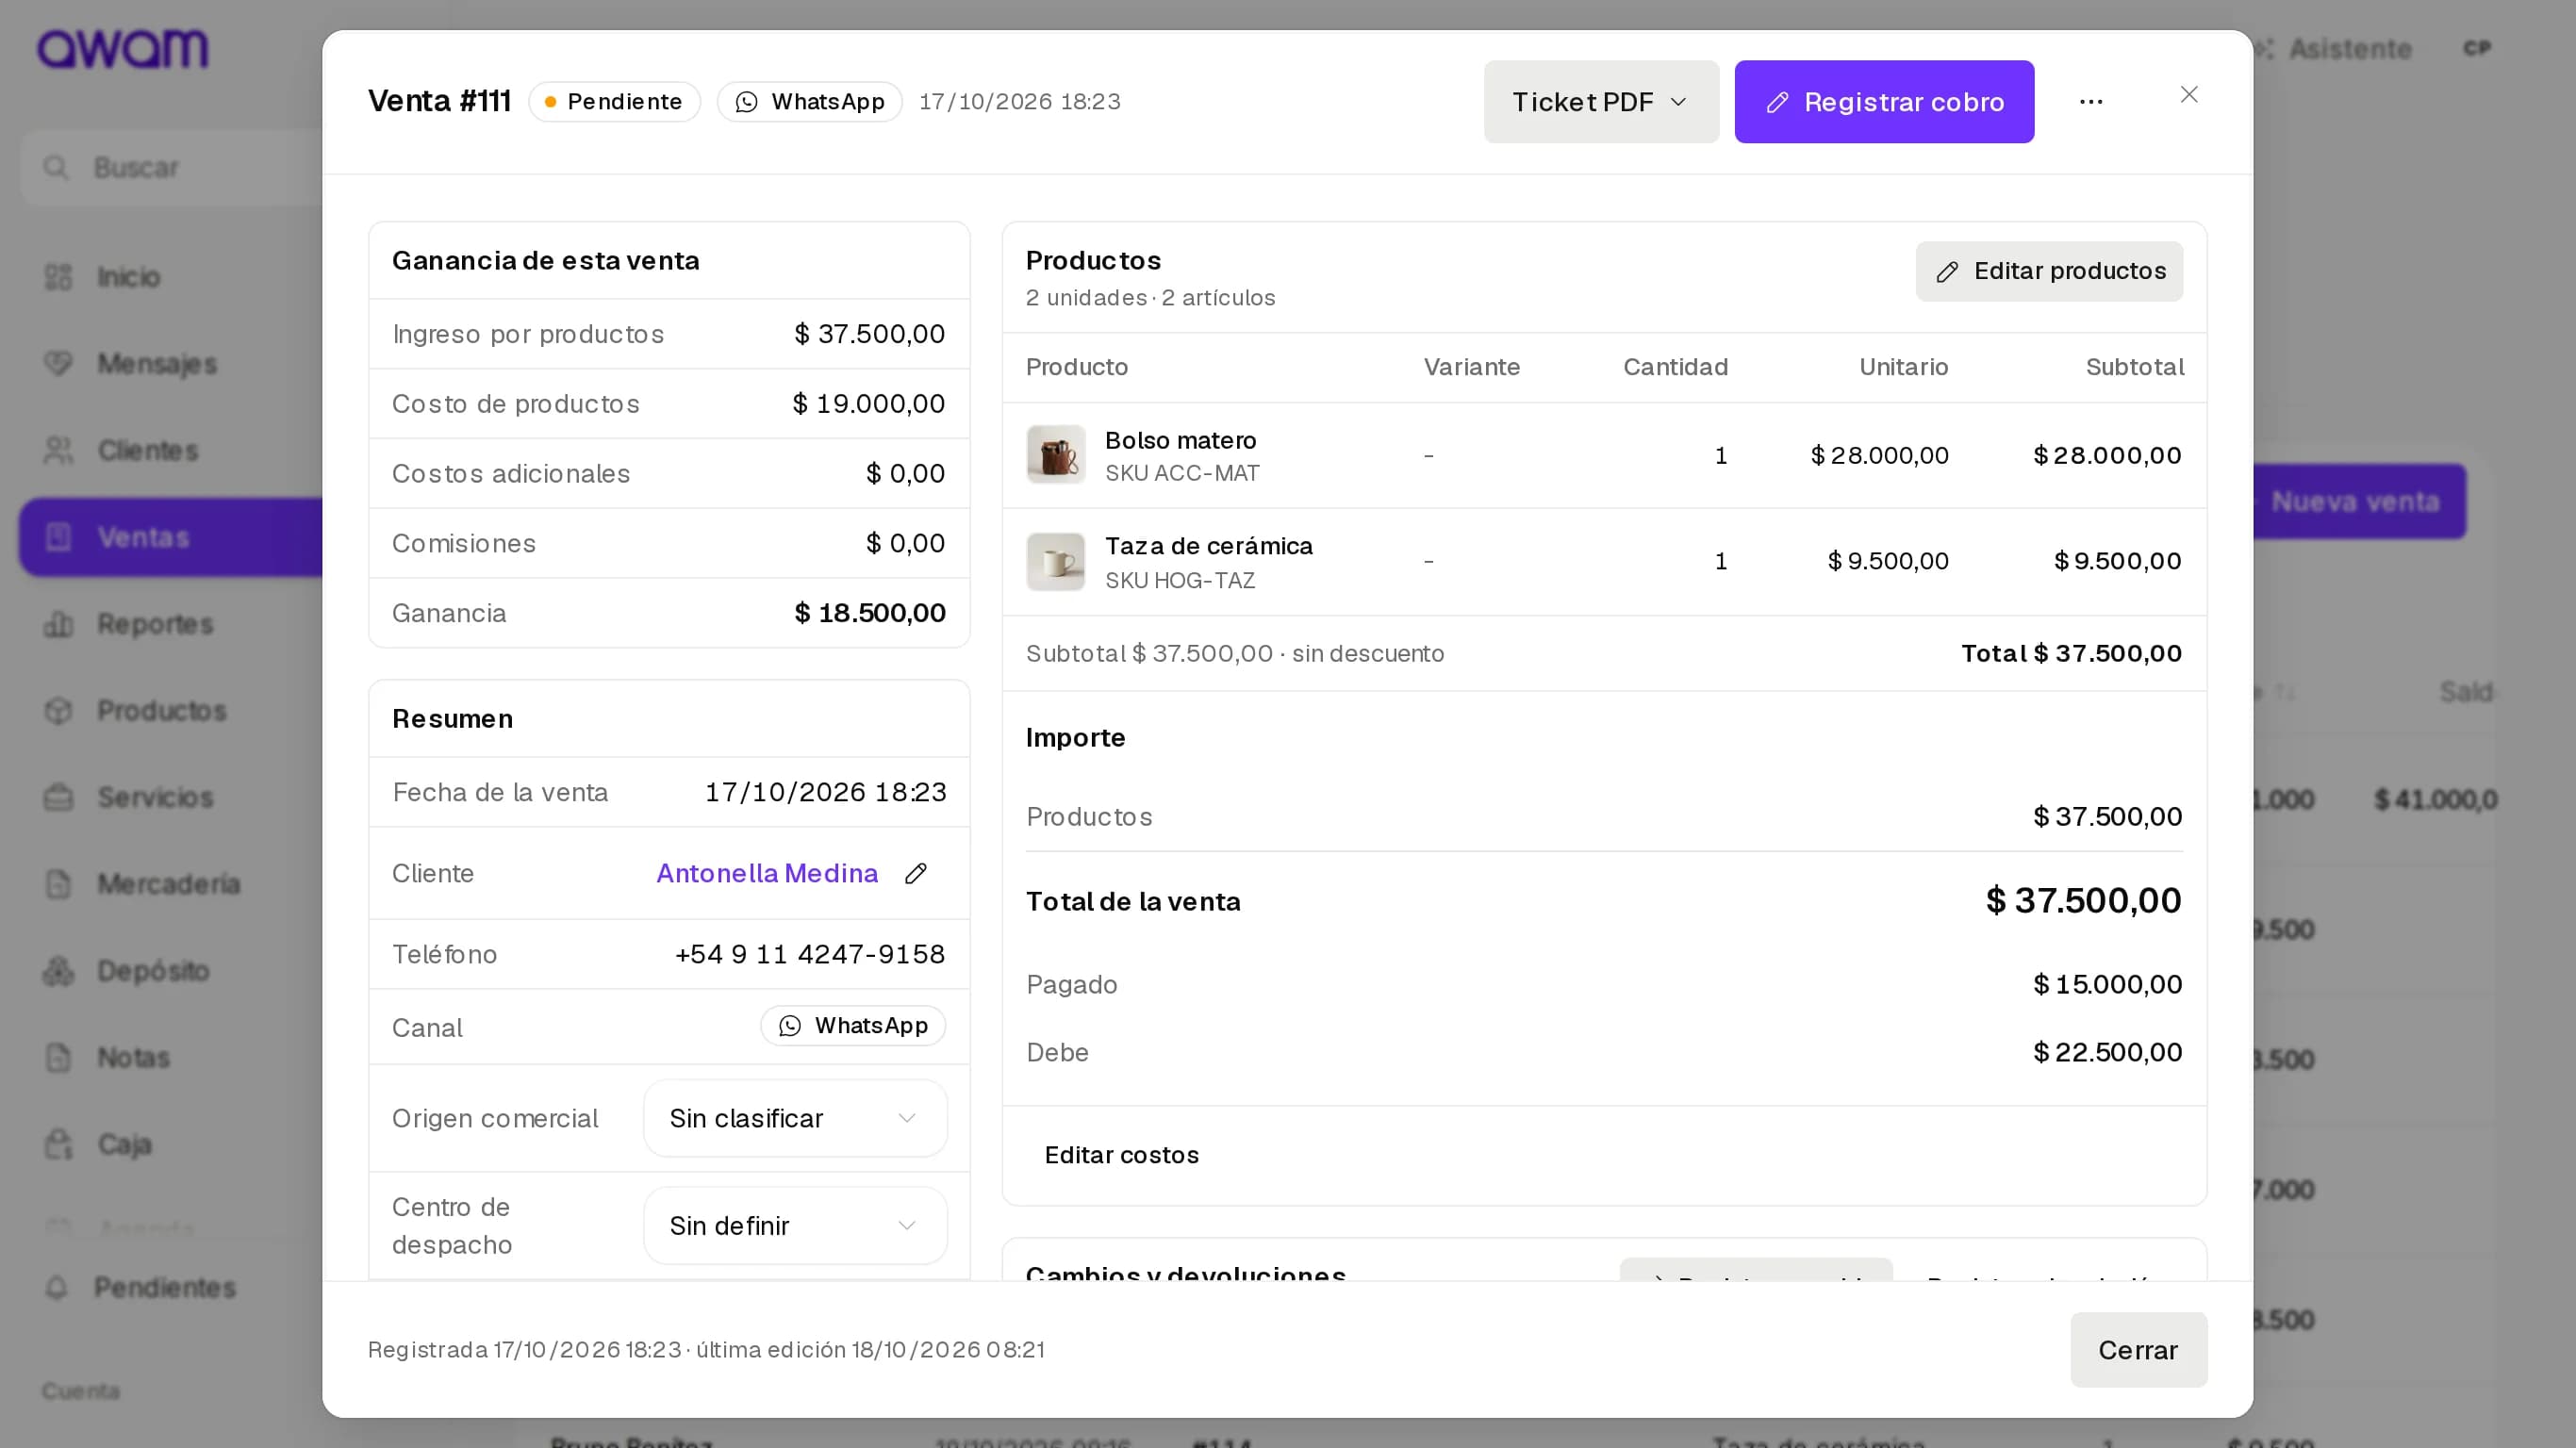Click Editar costos link

click(x=1121, y=1155)
